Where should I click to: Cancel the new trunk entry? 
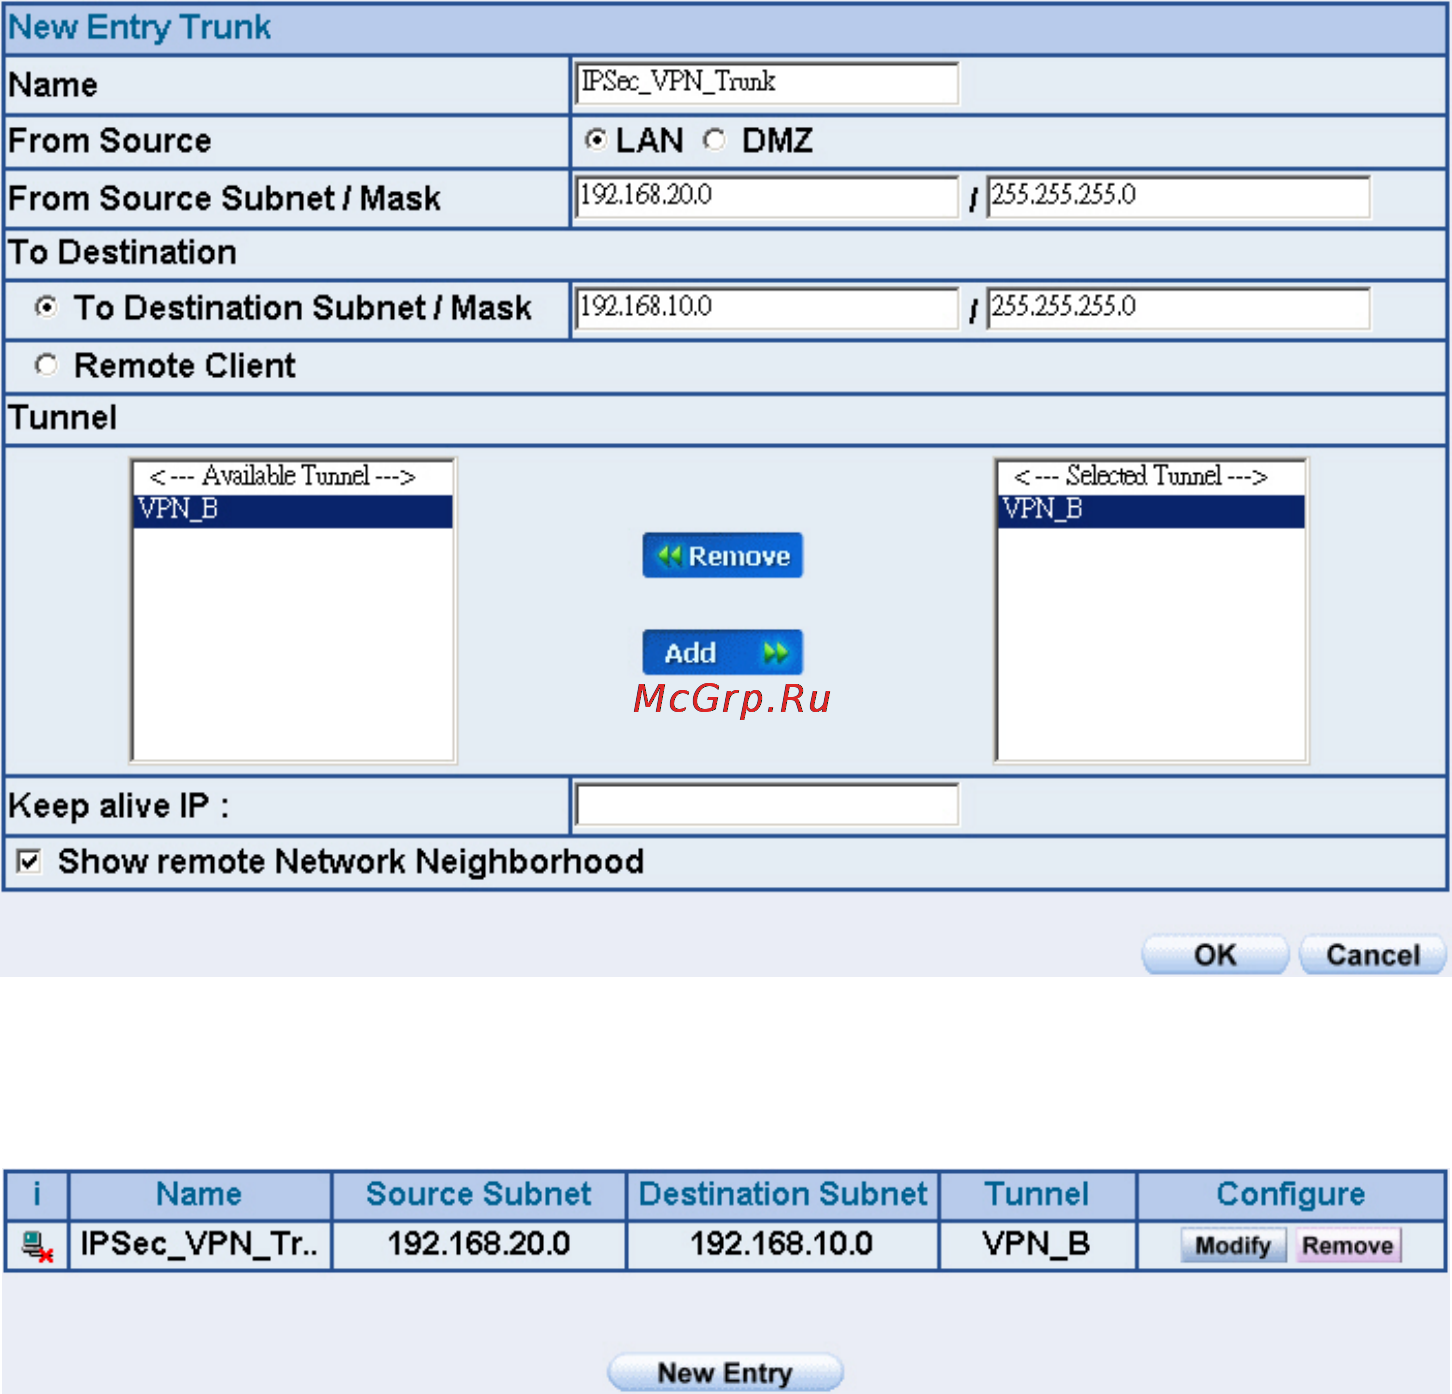pyautogui.click(x=1373, y=955)
